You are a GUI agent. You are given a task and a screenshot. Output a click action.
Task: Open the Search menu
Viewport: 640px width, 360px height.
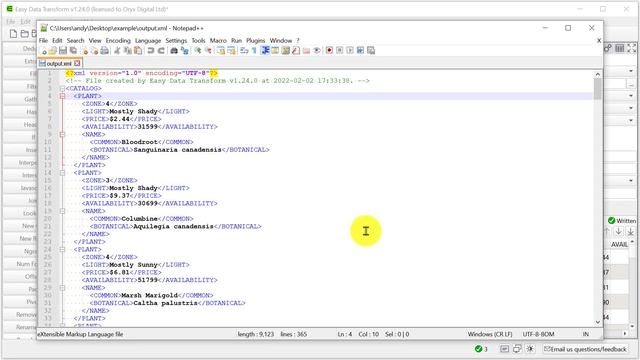(x=76, y=40)
